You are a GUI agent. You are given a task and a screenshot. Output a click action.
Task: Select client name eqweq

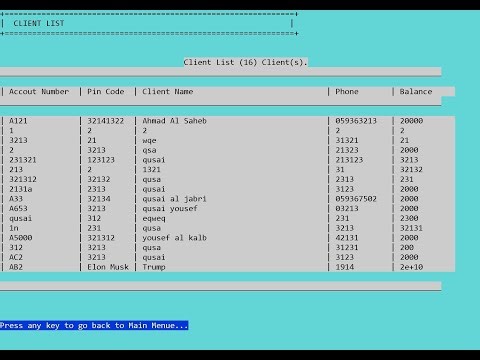click(x=154, y=218)
